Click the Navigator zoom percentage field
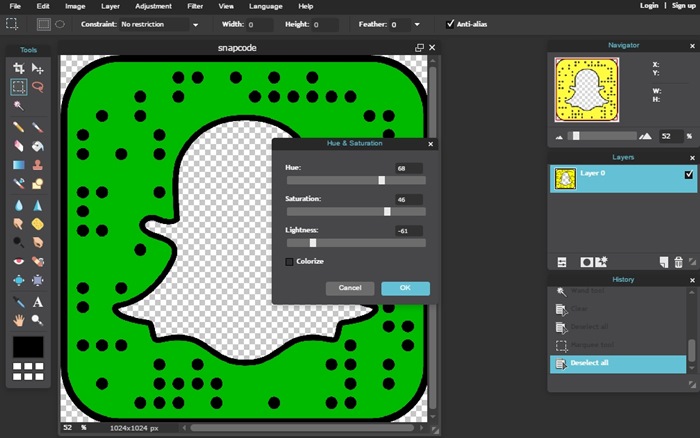This screenshot has width=700, height=438. [671, 136]
